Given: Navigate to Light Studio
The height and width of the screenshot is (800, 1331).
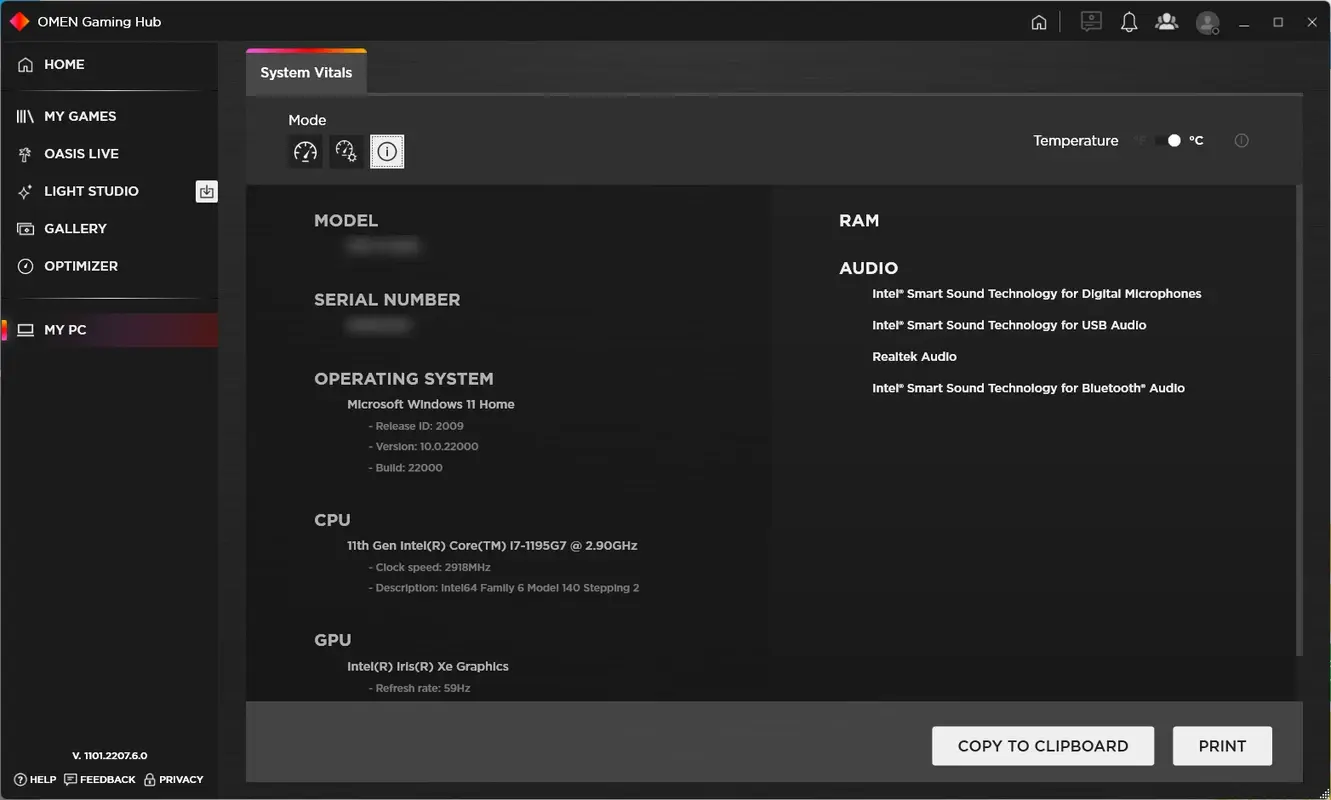Looking at the screenshot, I should click(x=92, y=190).
